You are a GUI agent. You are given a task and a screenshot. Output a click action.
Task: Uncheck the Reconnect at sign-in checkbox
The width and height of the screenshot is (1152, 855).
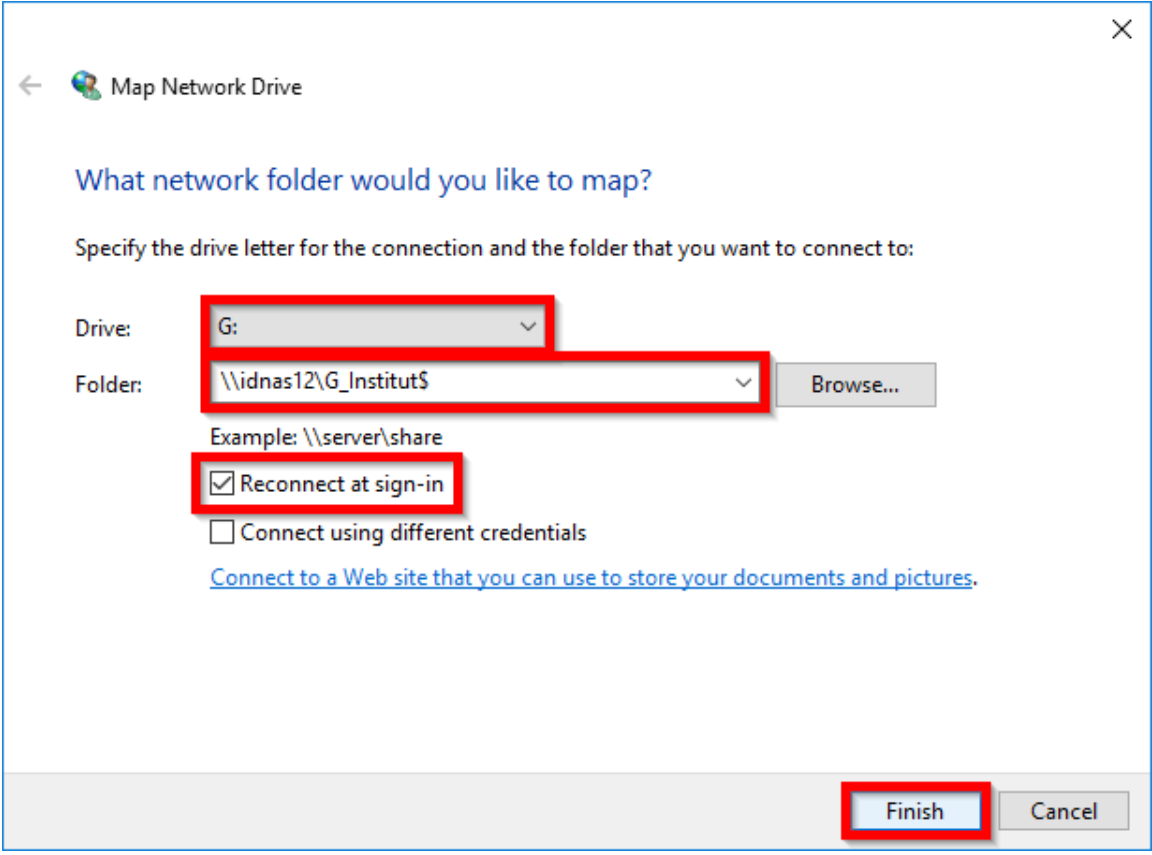pyautogui.click(x=222, y=485)
